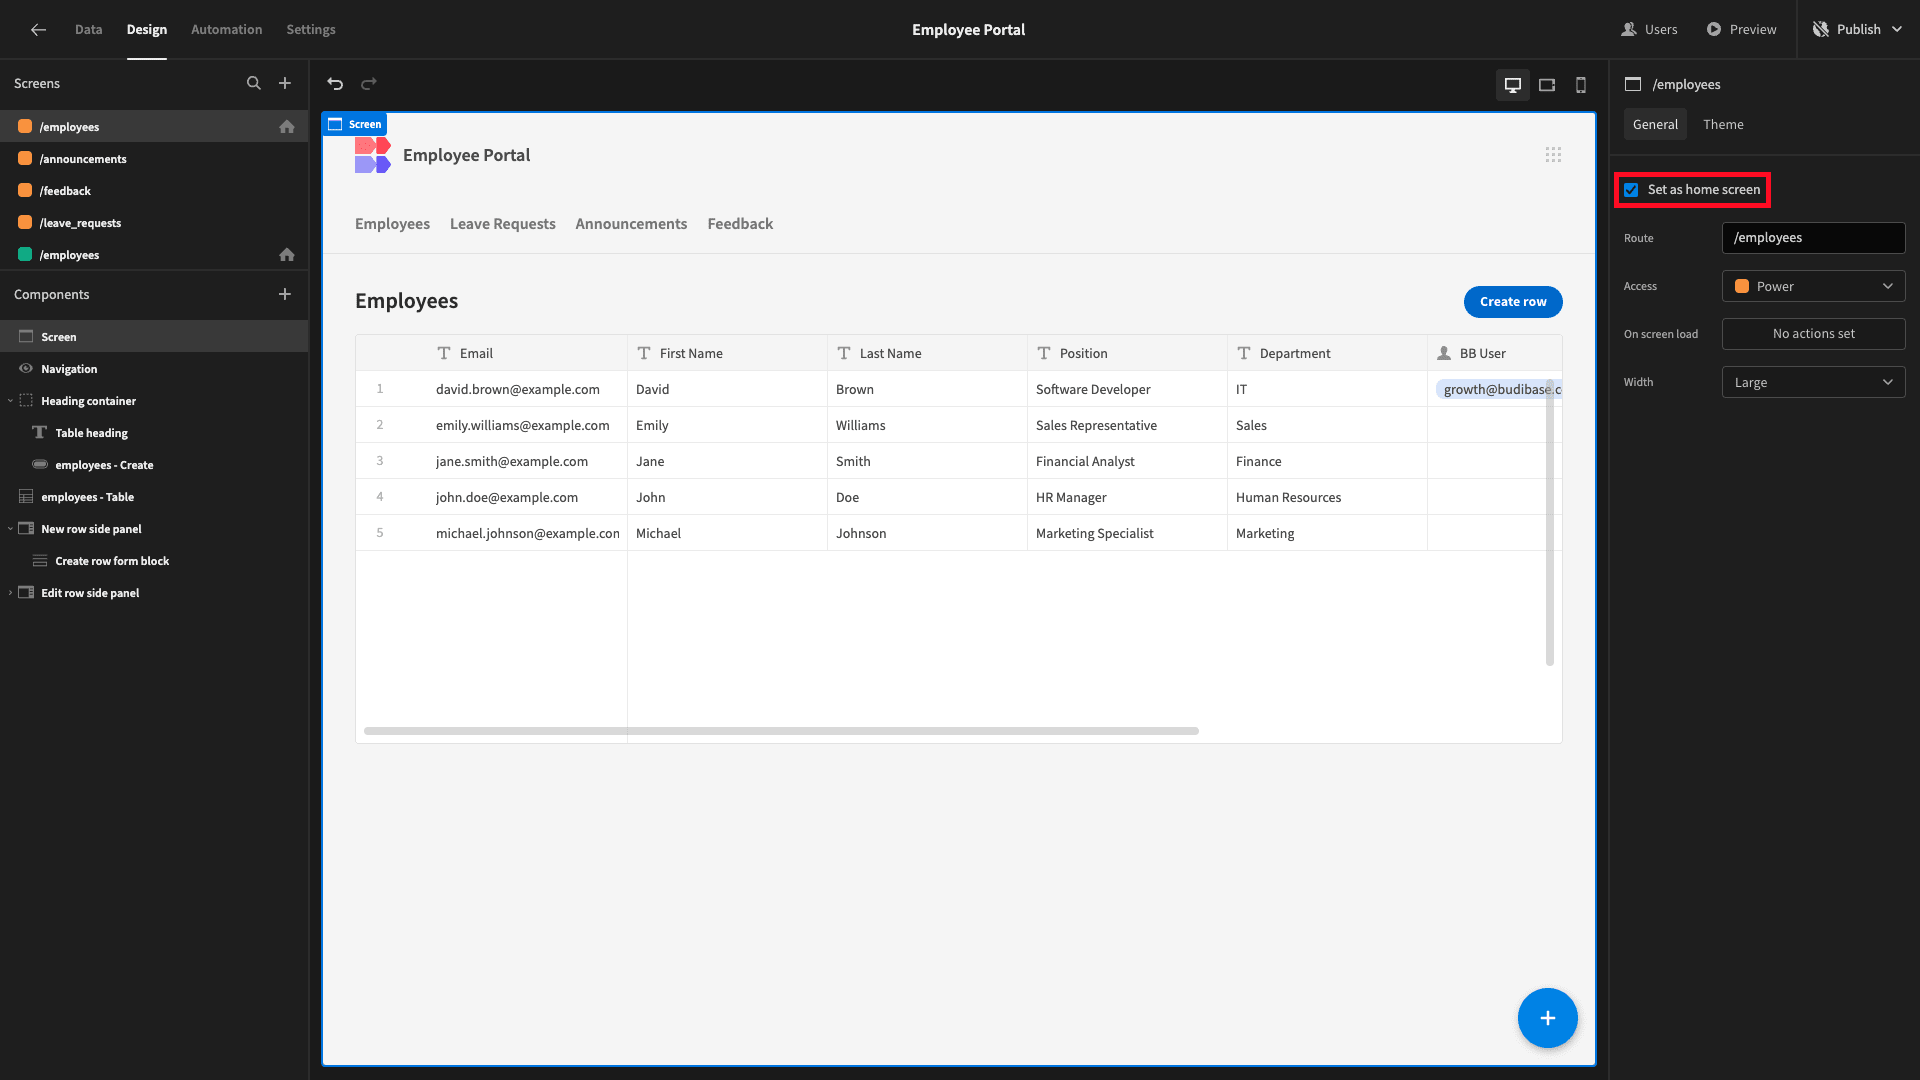Toggle Set as home screen checkbox
The image size is (1920, 1080).
(1631, 190)
